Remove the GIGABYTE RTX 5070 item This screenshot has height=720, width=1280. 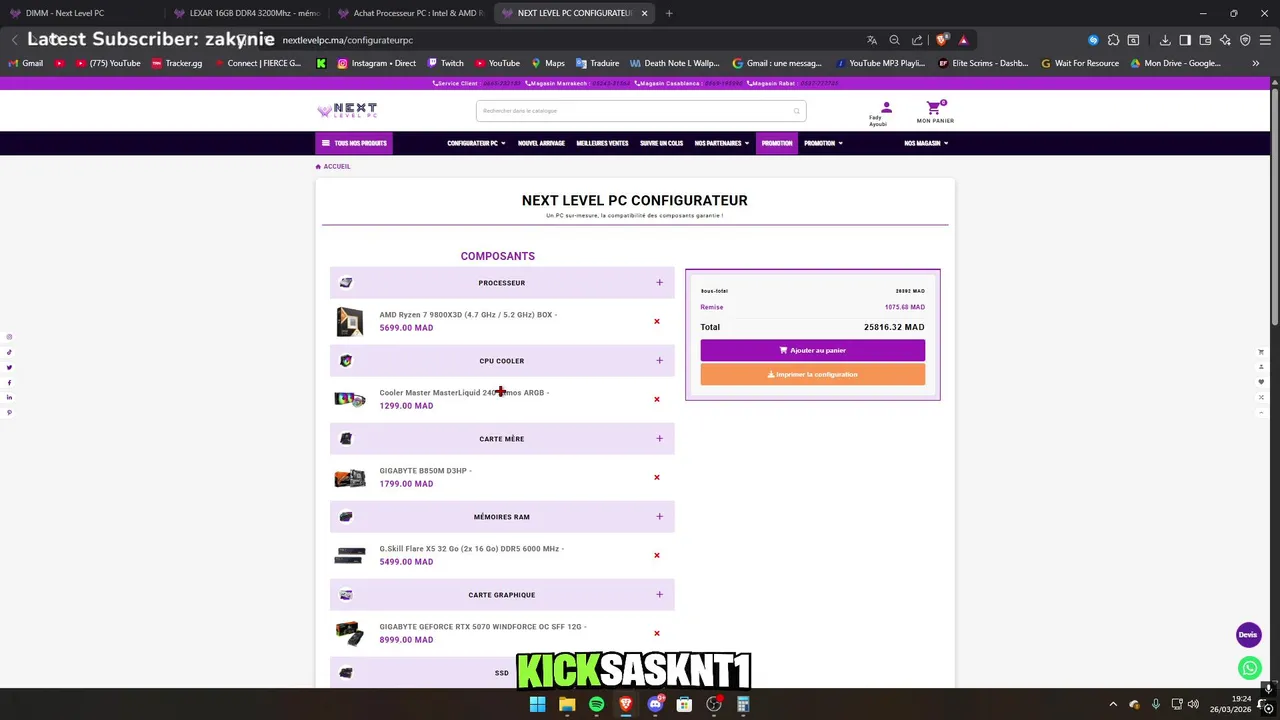[x=657, y=634]
